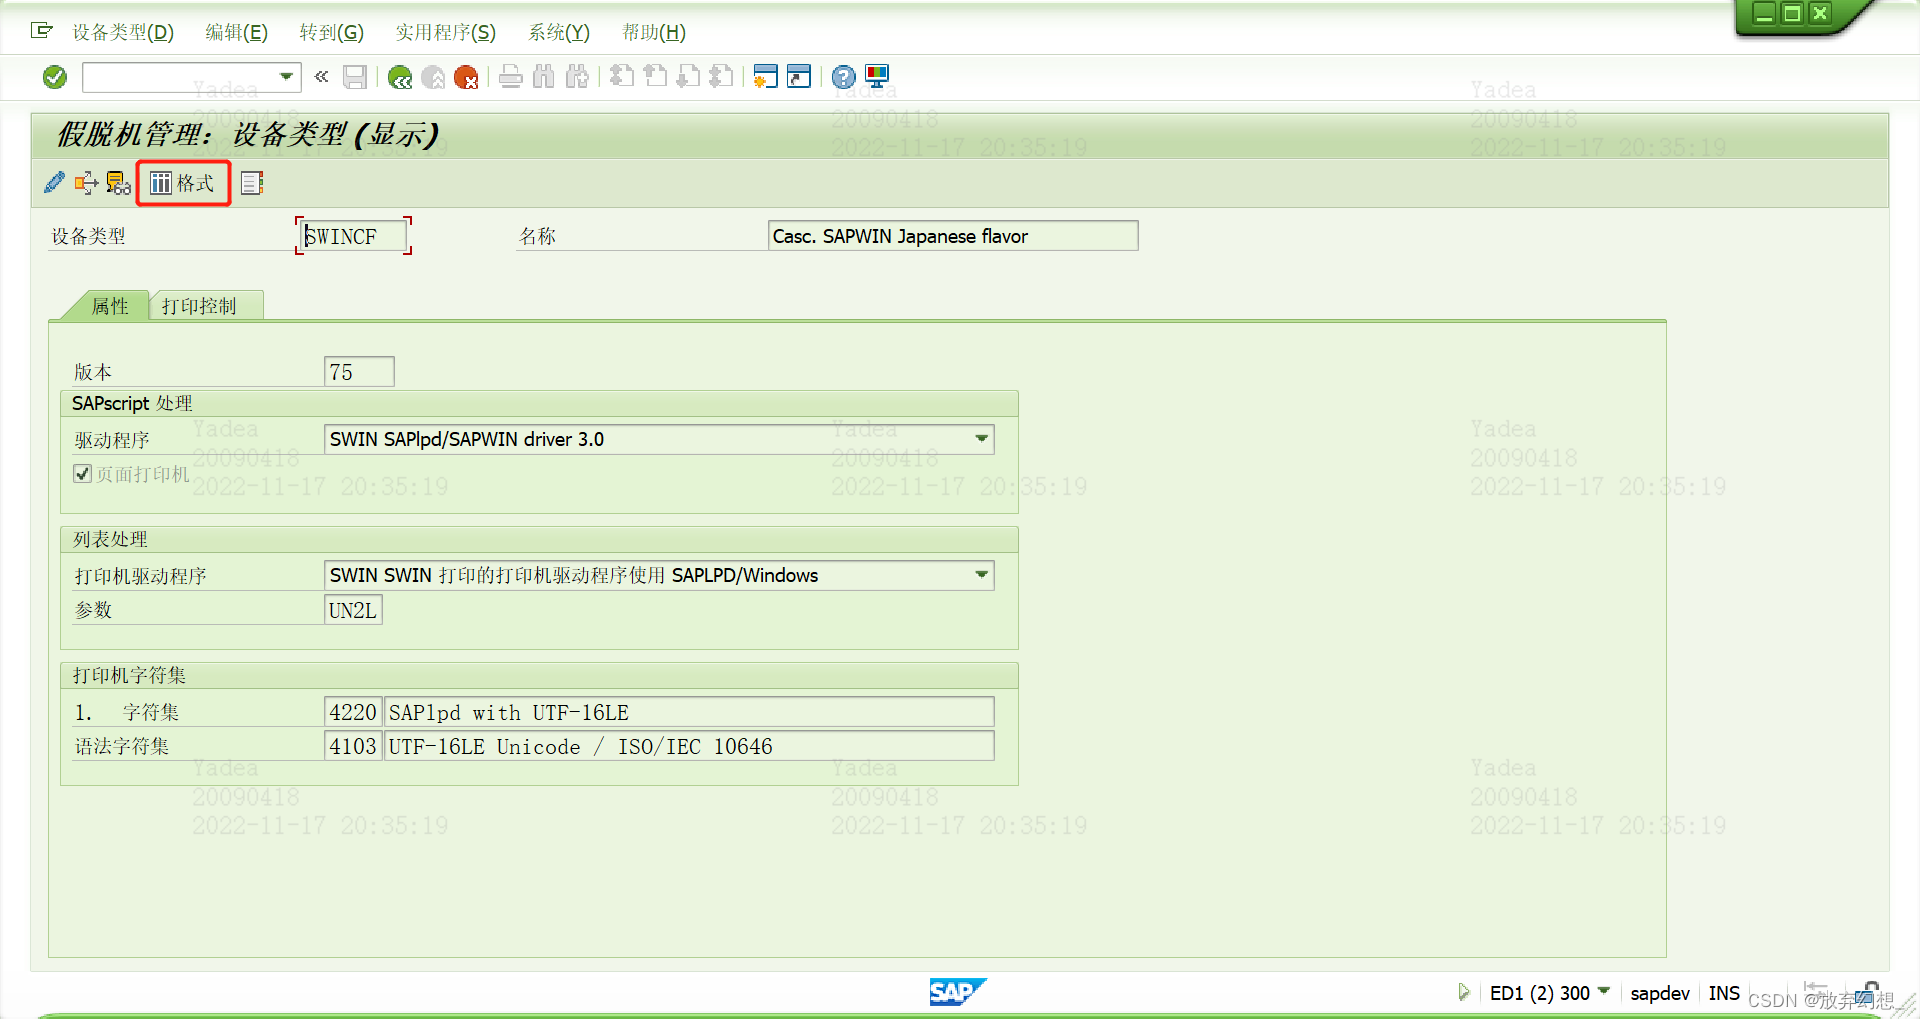Click the First Page icon
This screenshot has width=1920, height=1019.
[622, 77]
